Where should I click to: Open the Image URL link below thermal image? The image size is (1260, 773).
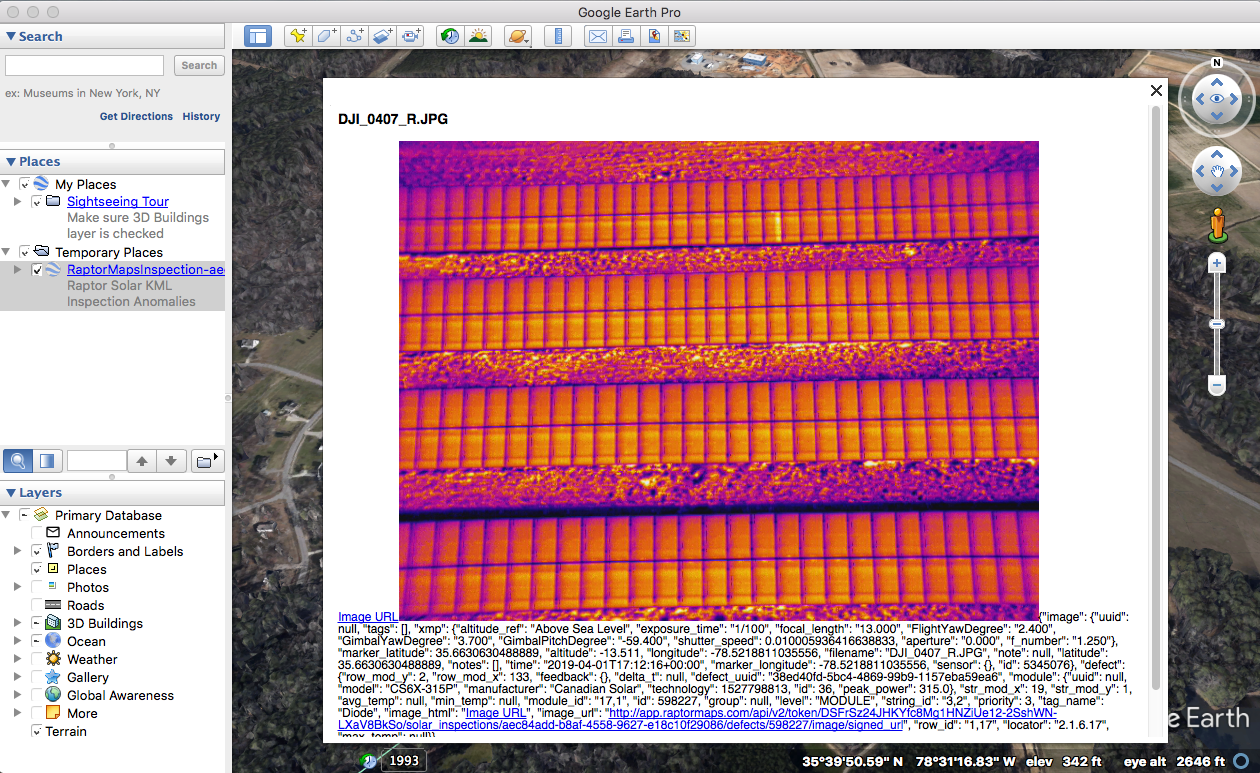coord(368,617)
